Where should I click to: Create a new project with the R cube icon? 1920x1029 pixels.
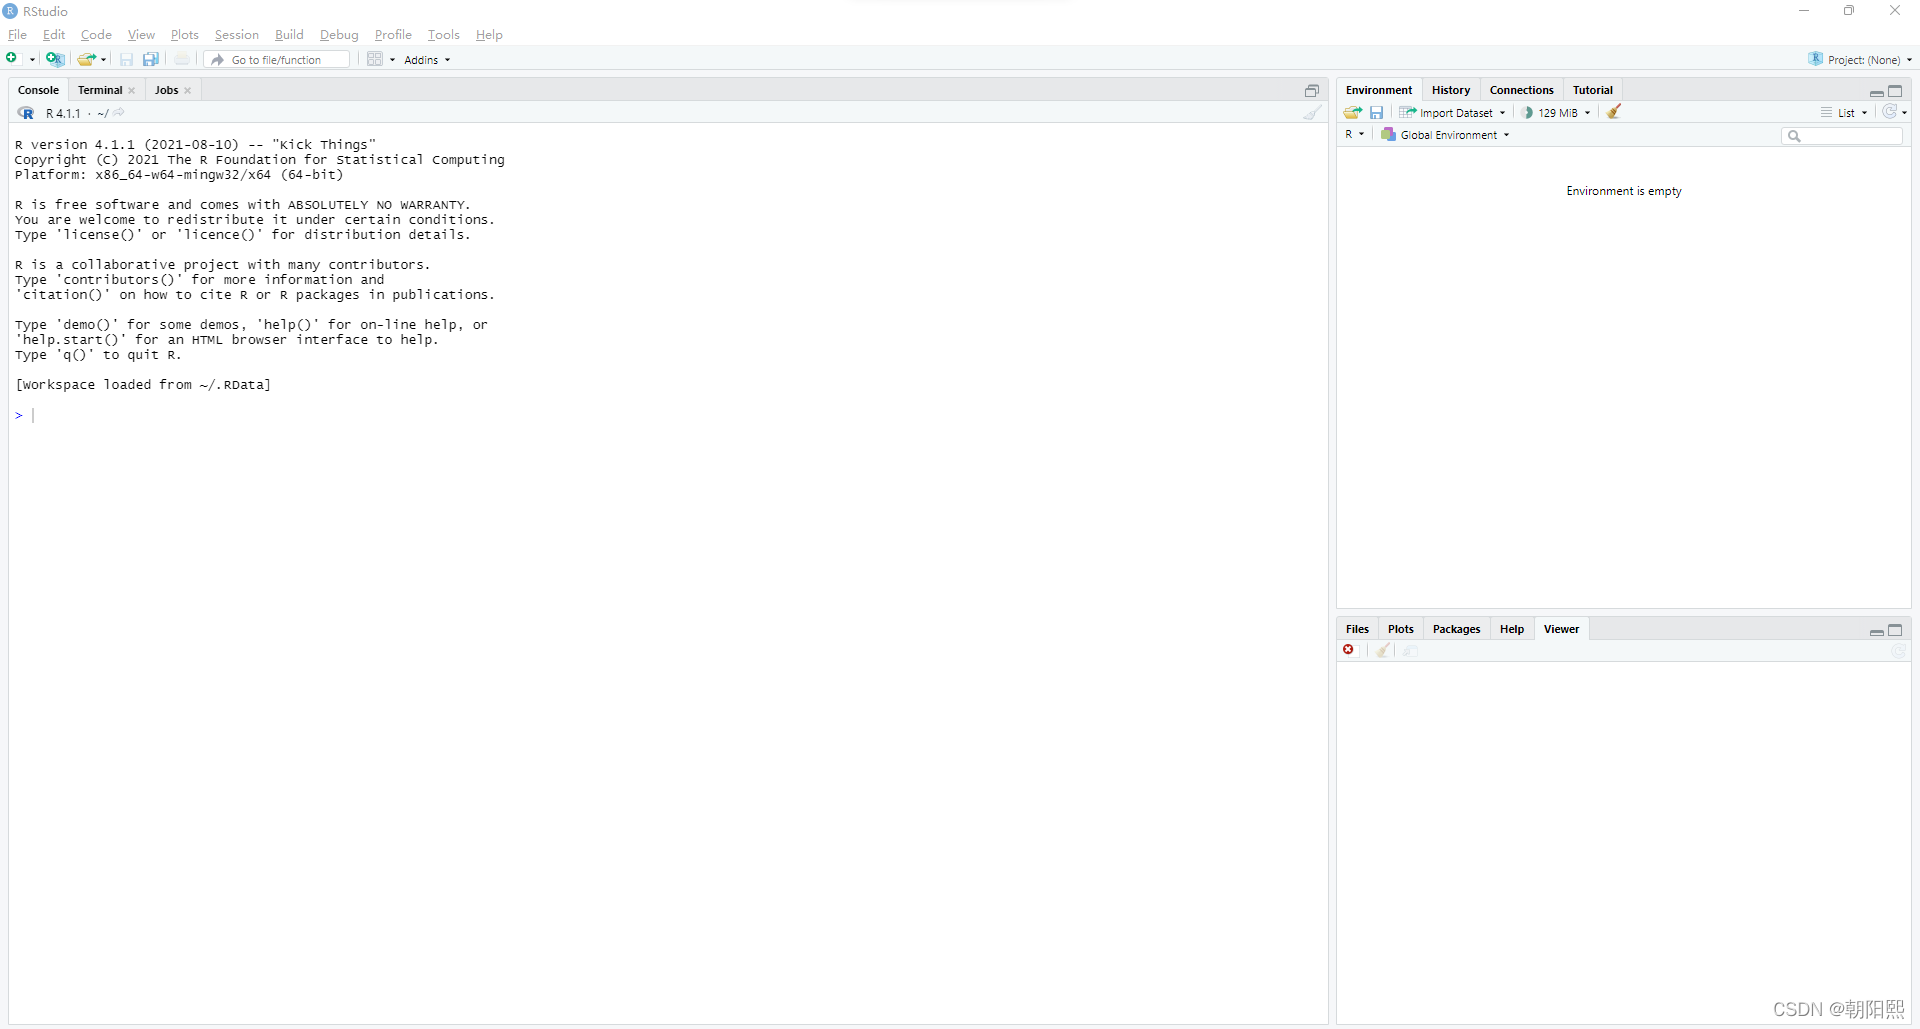(x=55, y=59)
